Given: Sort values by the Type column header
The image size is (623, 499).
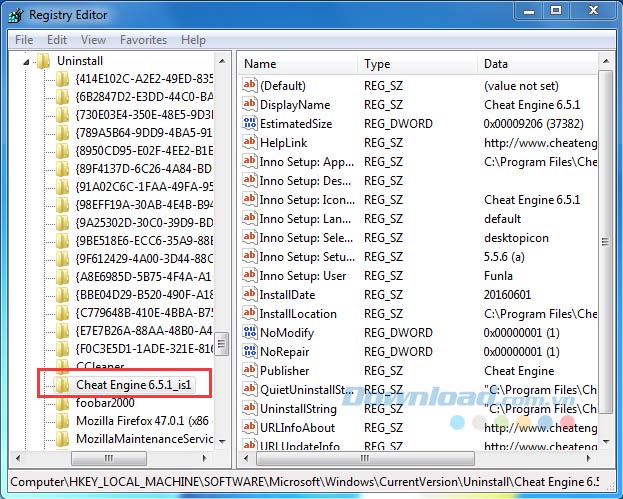Looking at the screenshot, I should click(x=418, y=64).
